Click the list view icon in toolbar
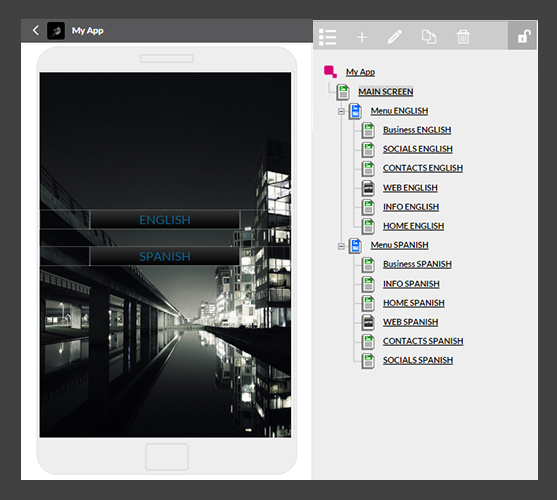Viewport: 557px width, 500px height. click(327, 37)
